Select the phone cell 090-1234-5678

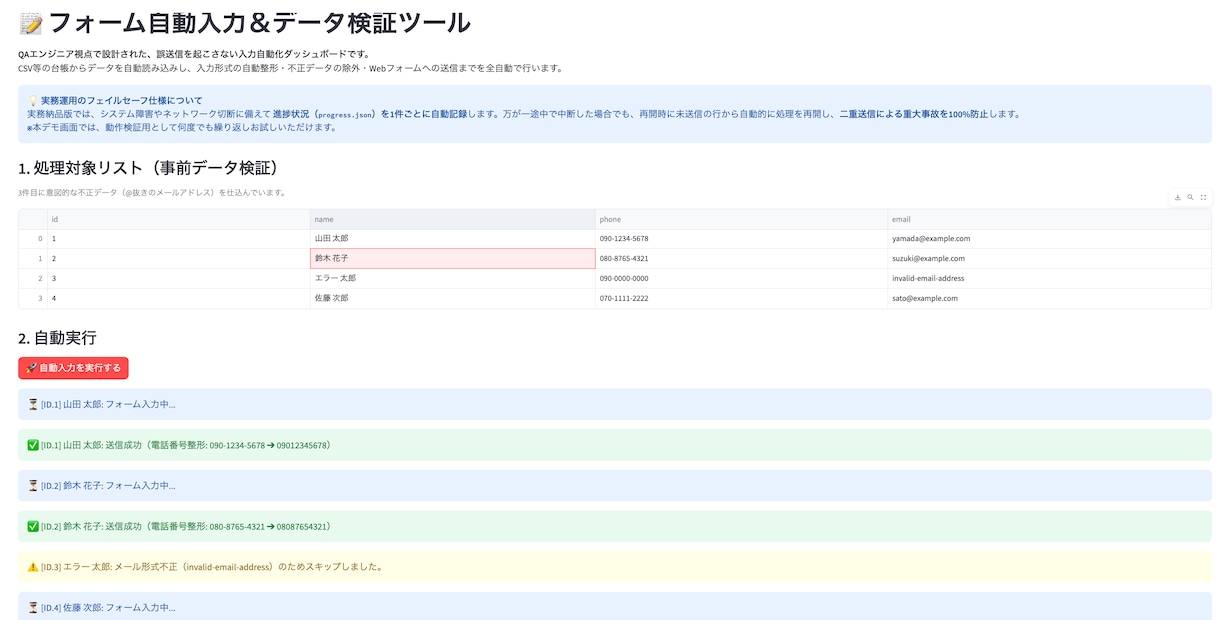coord(742,239)
